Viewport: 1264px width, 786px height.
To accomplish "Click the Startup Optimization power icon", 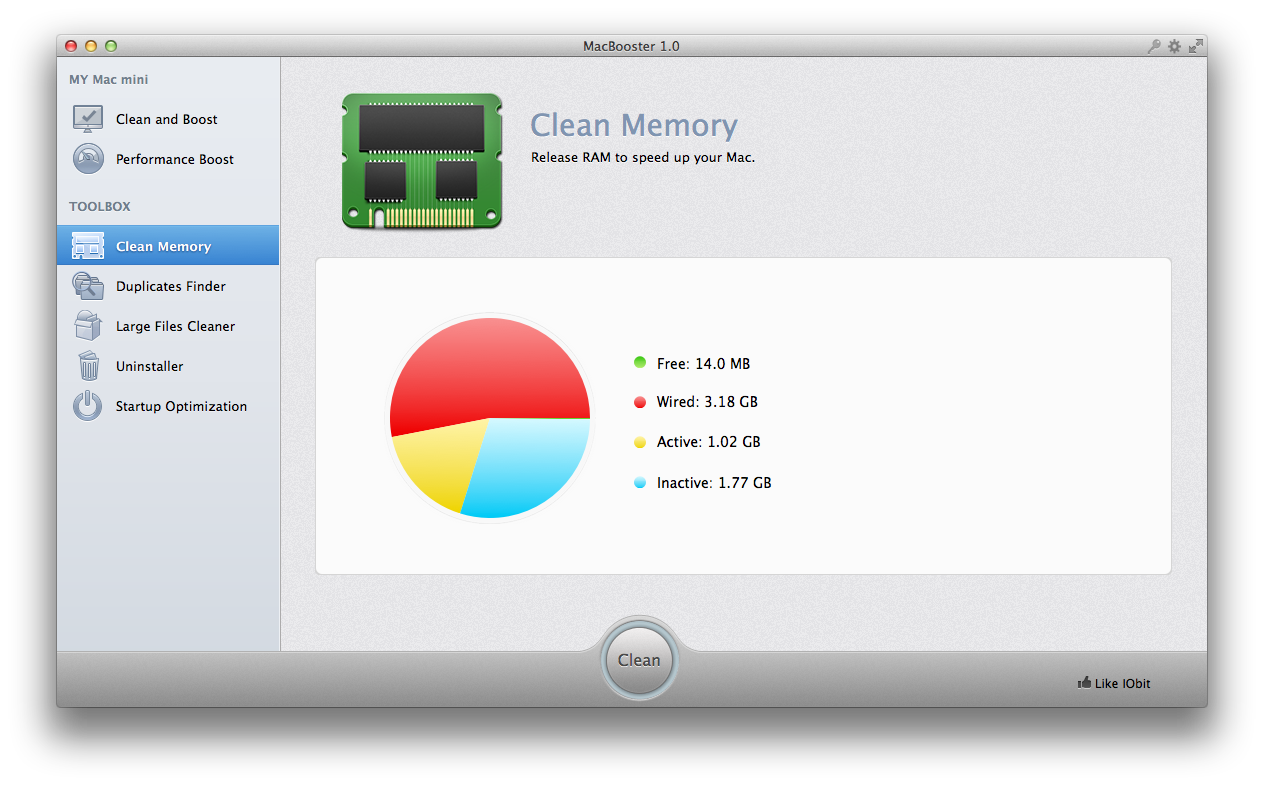I will 88,406.
